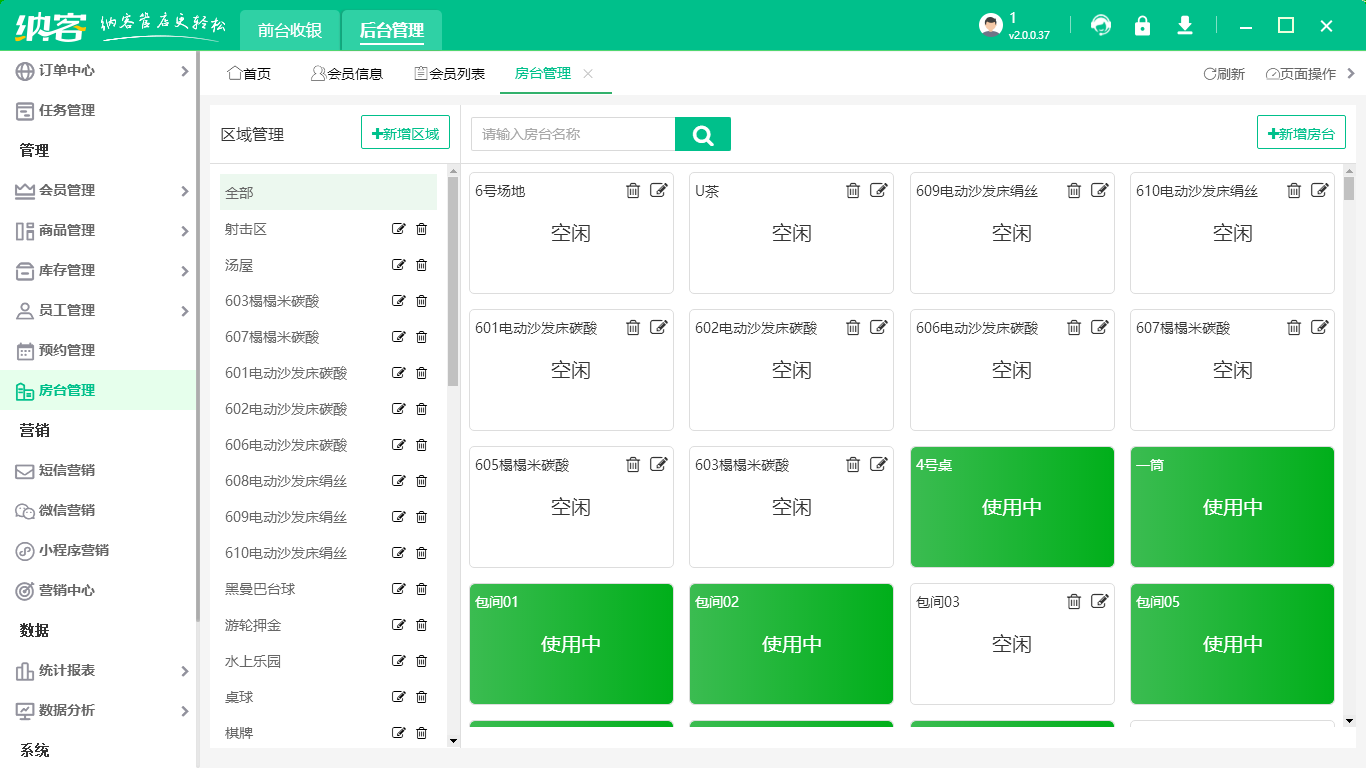Select the 4号桌 in-use room card
1366x768 pixels.
(x=1012, y=507)
